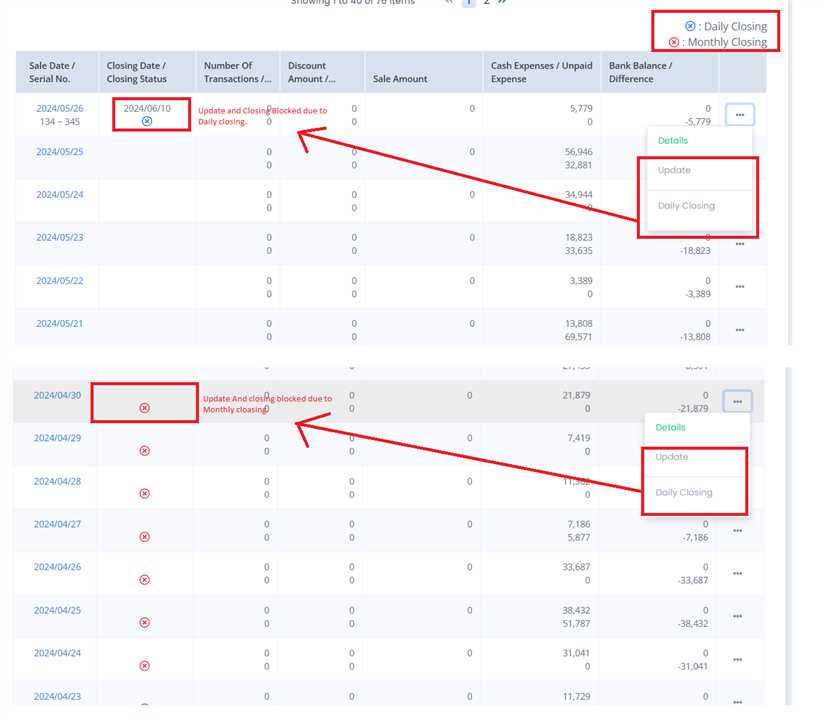The image size is (821, 720).
Task: Click the monthly closing icon in the 2024/04/29 row
Action: point(144,450)
